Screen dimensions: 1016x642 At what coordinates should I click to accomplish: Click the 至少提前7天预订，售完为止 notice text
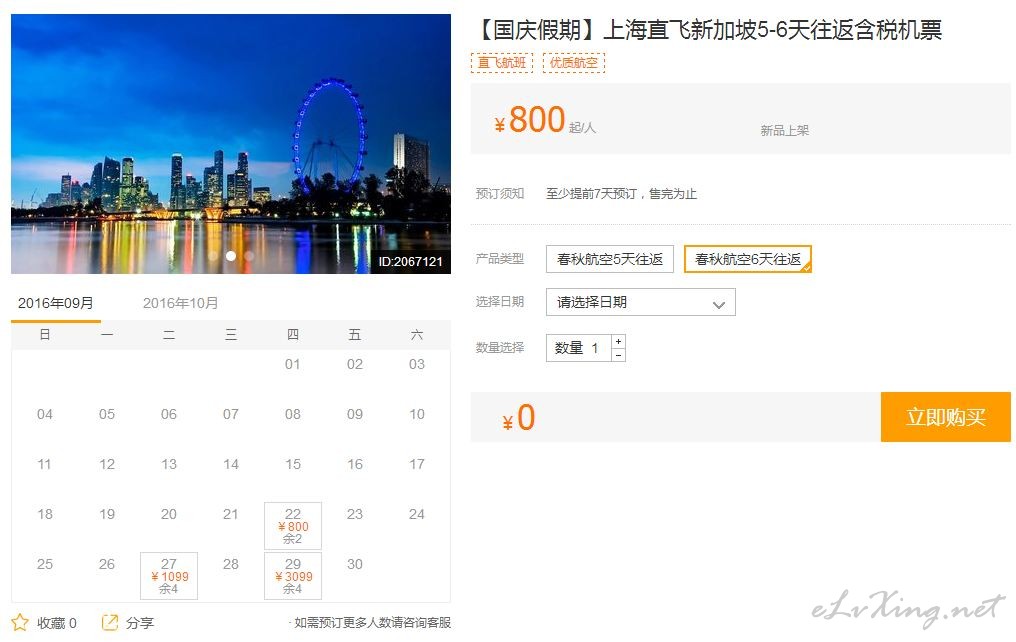pyautogui.click(x=621, y=194)
